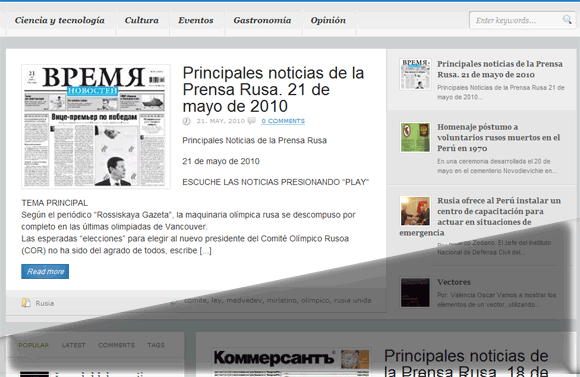Switch to the TAGS tab

click(156, 345)
